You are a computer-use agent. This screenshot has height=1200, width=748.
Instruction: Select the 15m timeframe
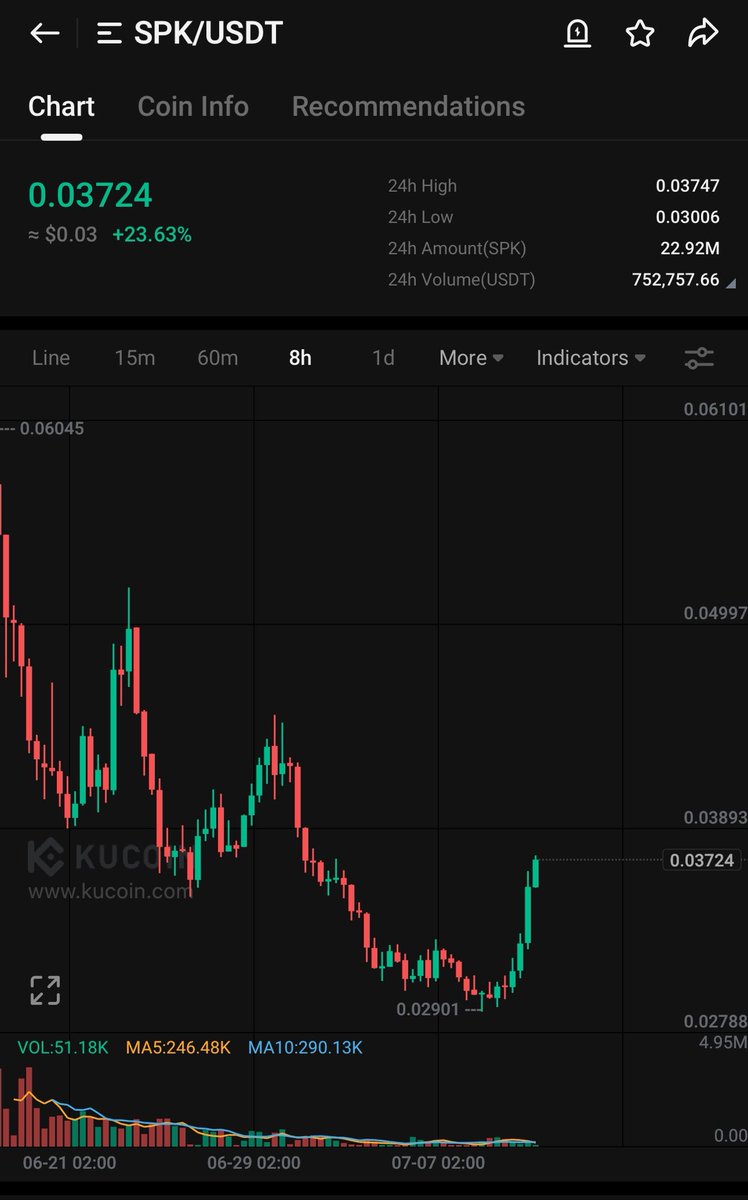point(134,358)
